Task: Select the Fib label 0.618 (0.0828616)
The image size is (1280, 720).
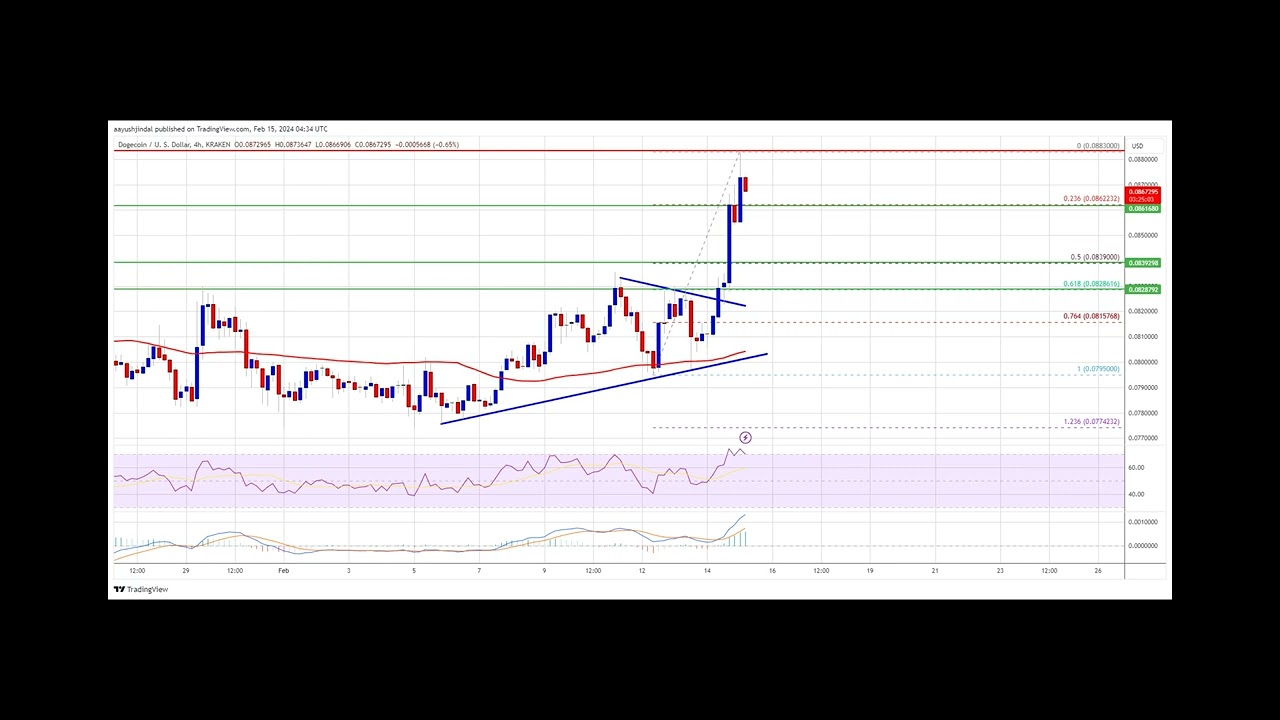Action: click(1093, 284)
